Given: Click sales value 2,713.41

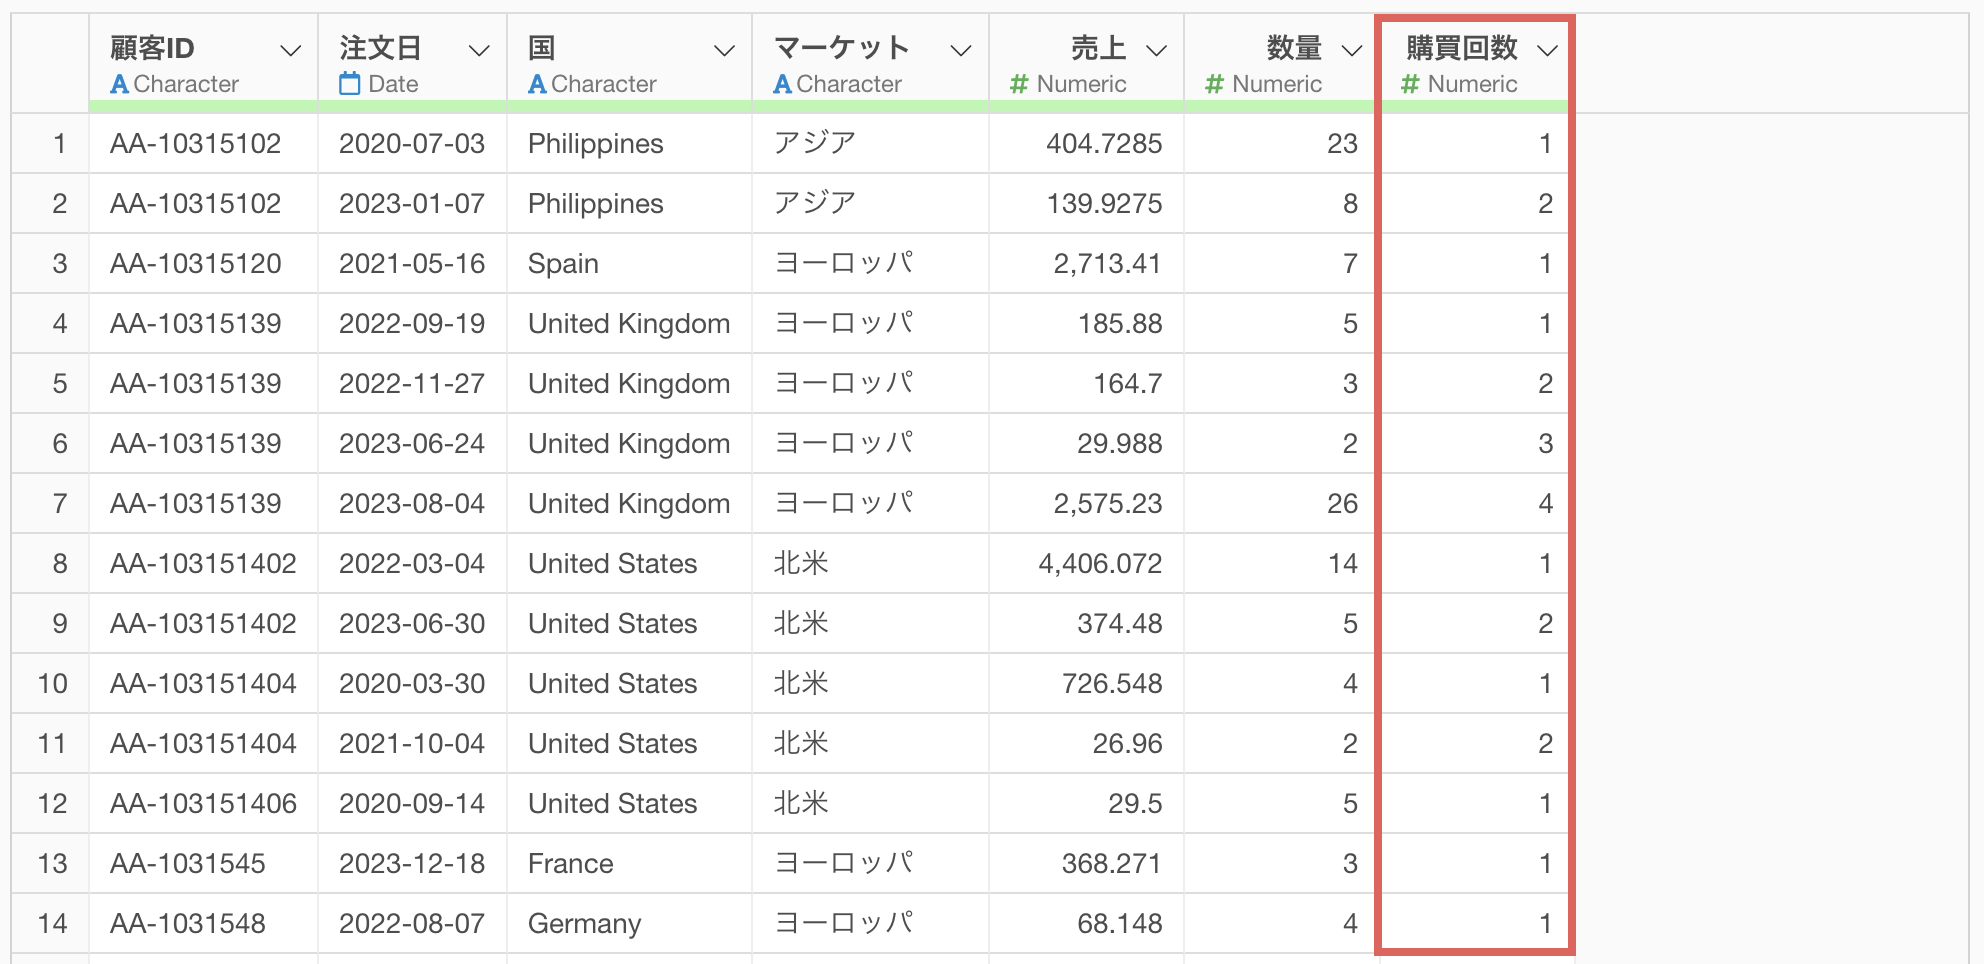Looking at the screenshot, I should [x=1107, y=264].
